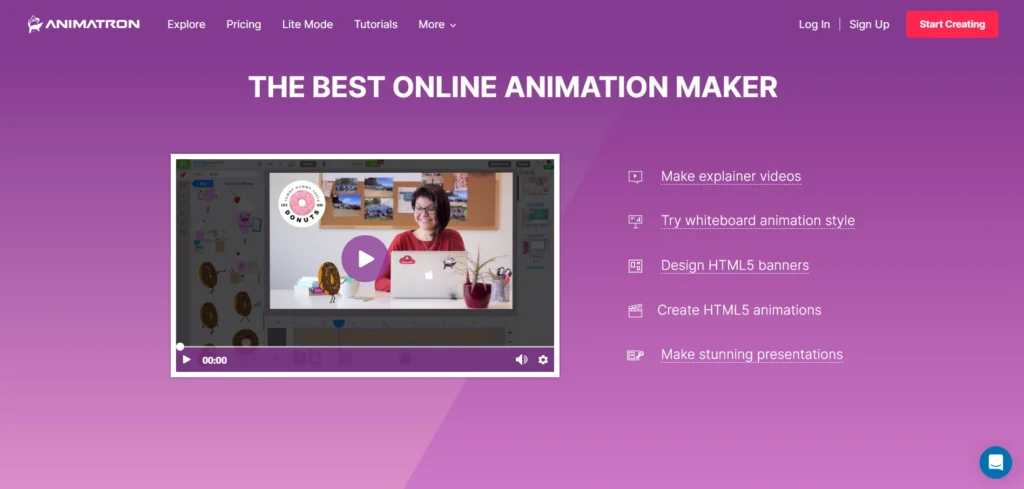
Task: Open the video settings gear
Action: tap(543, 360)
